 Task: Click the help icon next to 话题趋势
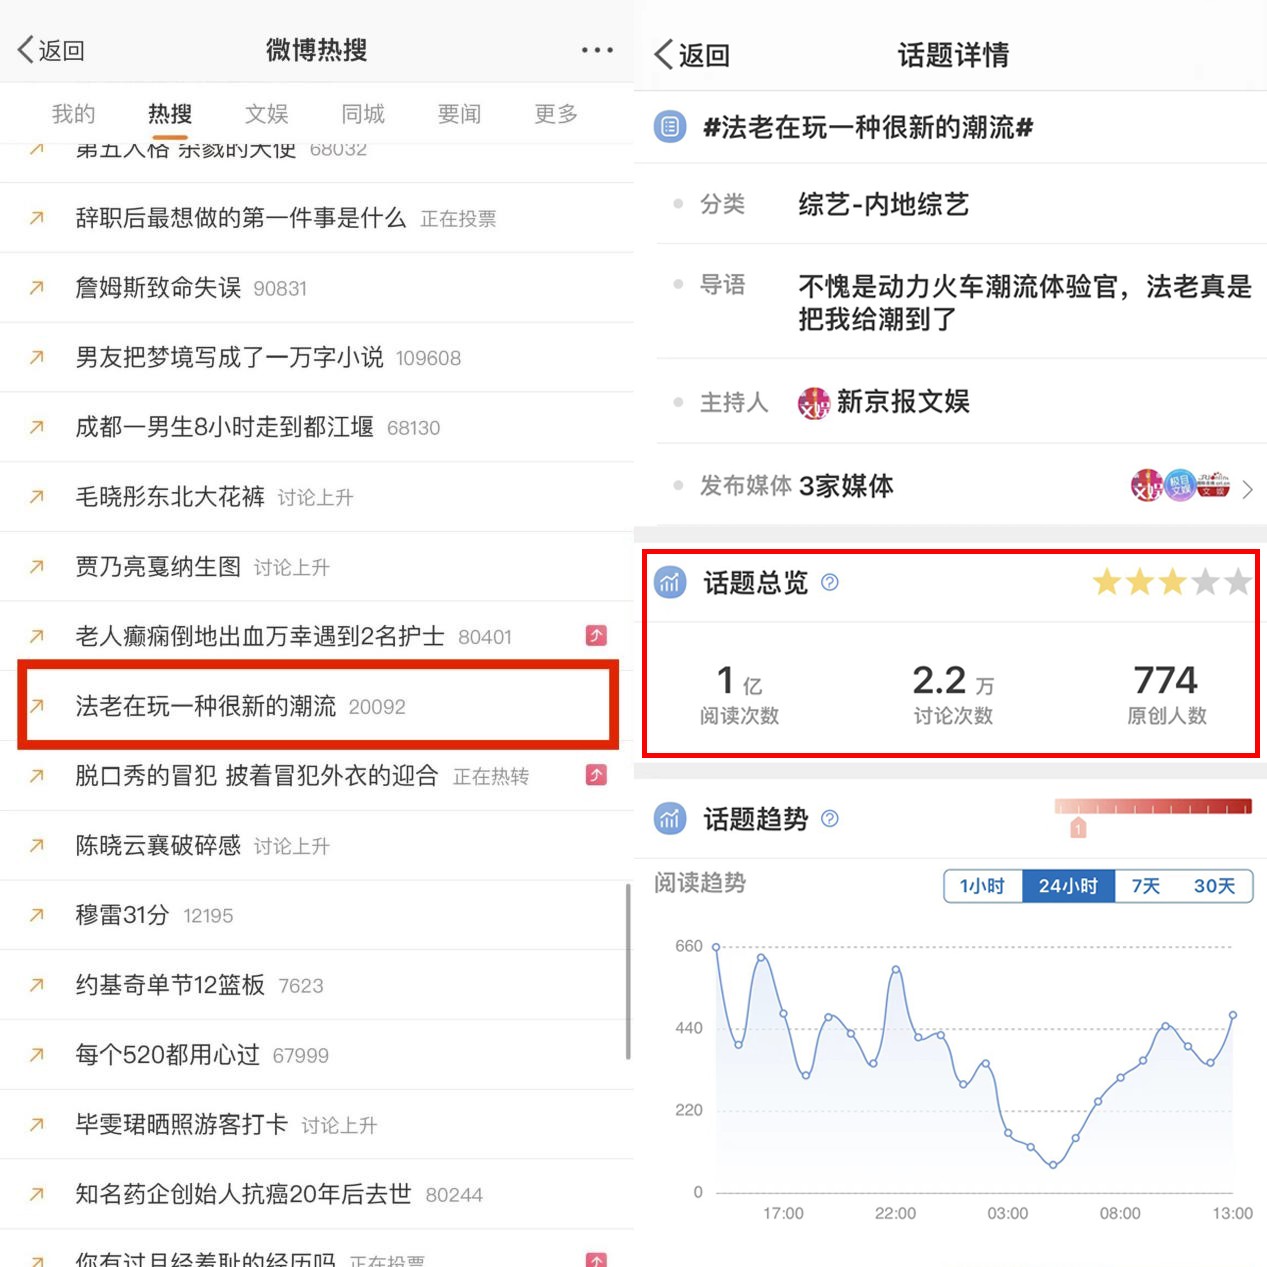click(x=830, y=819)
